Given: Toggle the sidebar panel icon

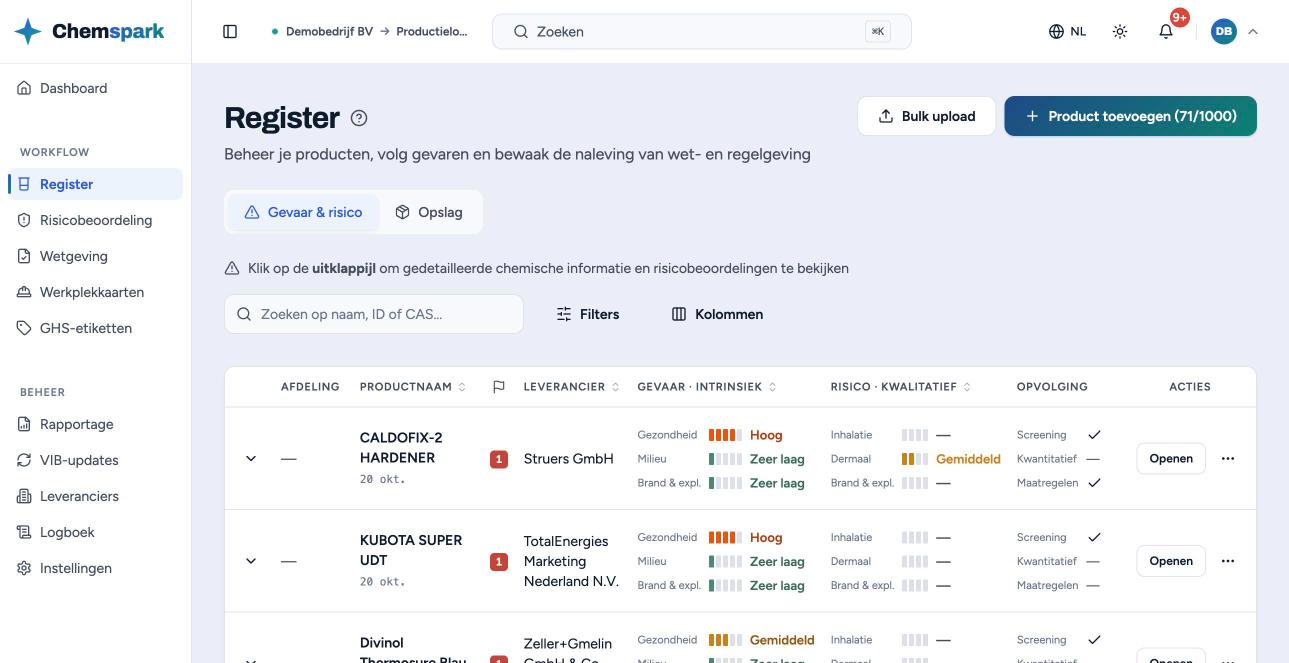Looking at the screenshot, I should click(x=230, y=32).
